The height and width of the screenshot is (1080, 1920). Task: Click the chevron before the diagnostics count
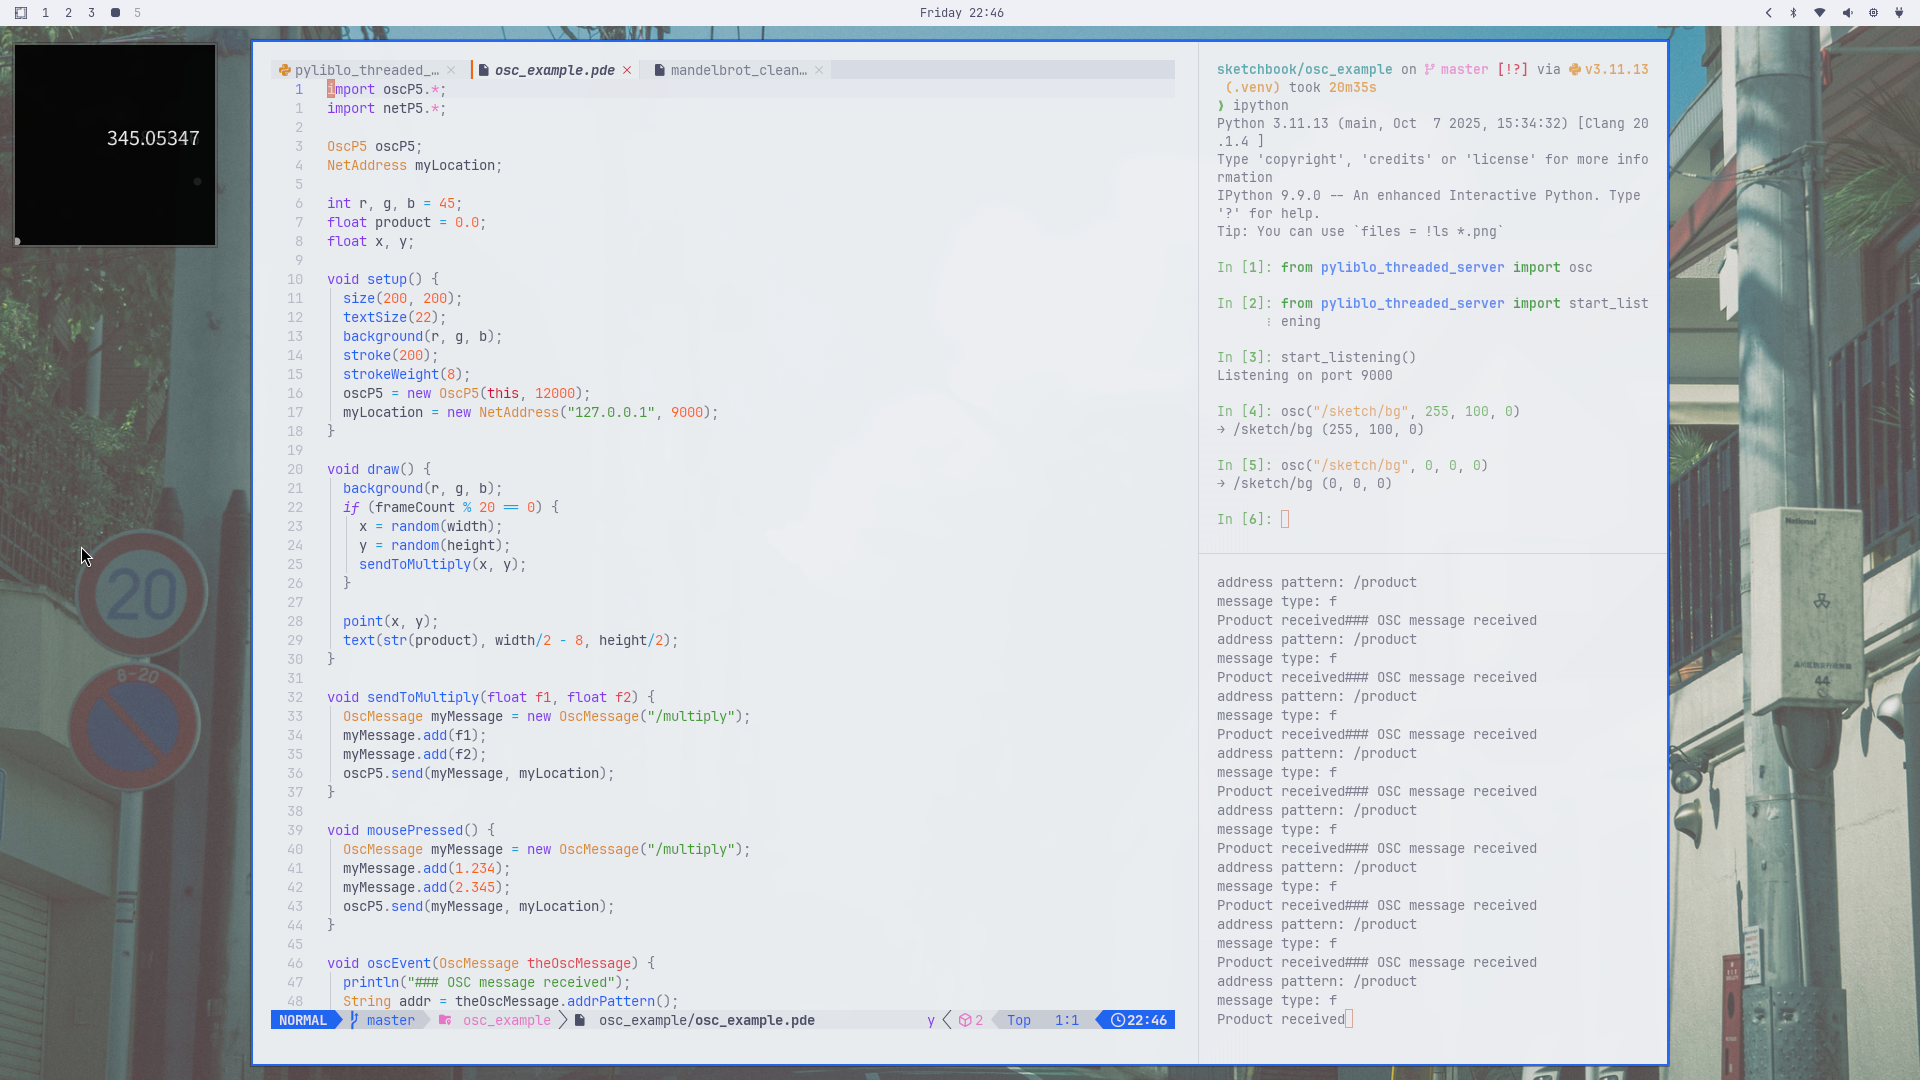(x=945, y=1021)
